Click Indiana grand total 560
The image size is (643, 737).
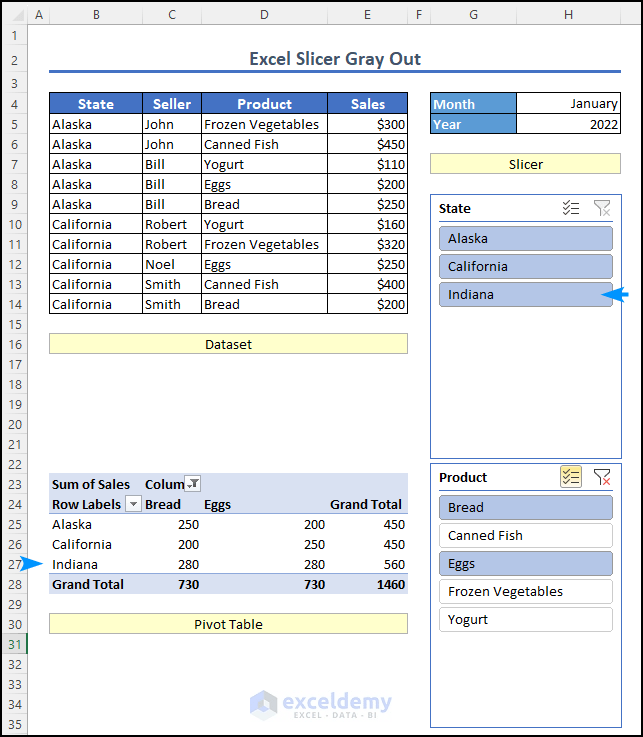point(368,564)
